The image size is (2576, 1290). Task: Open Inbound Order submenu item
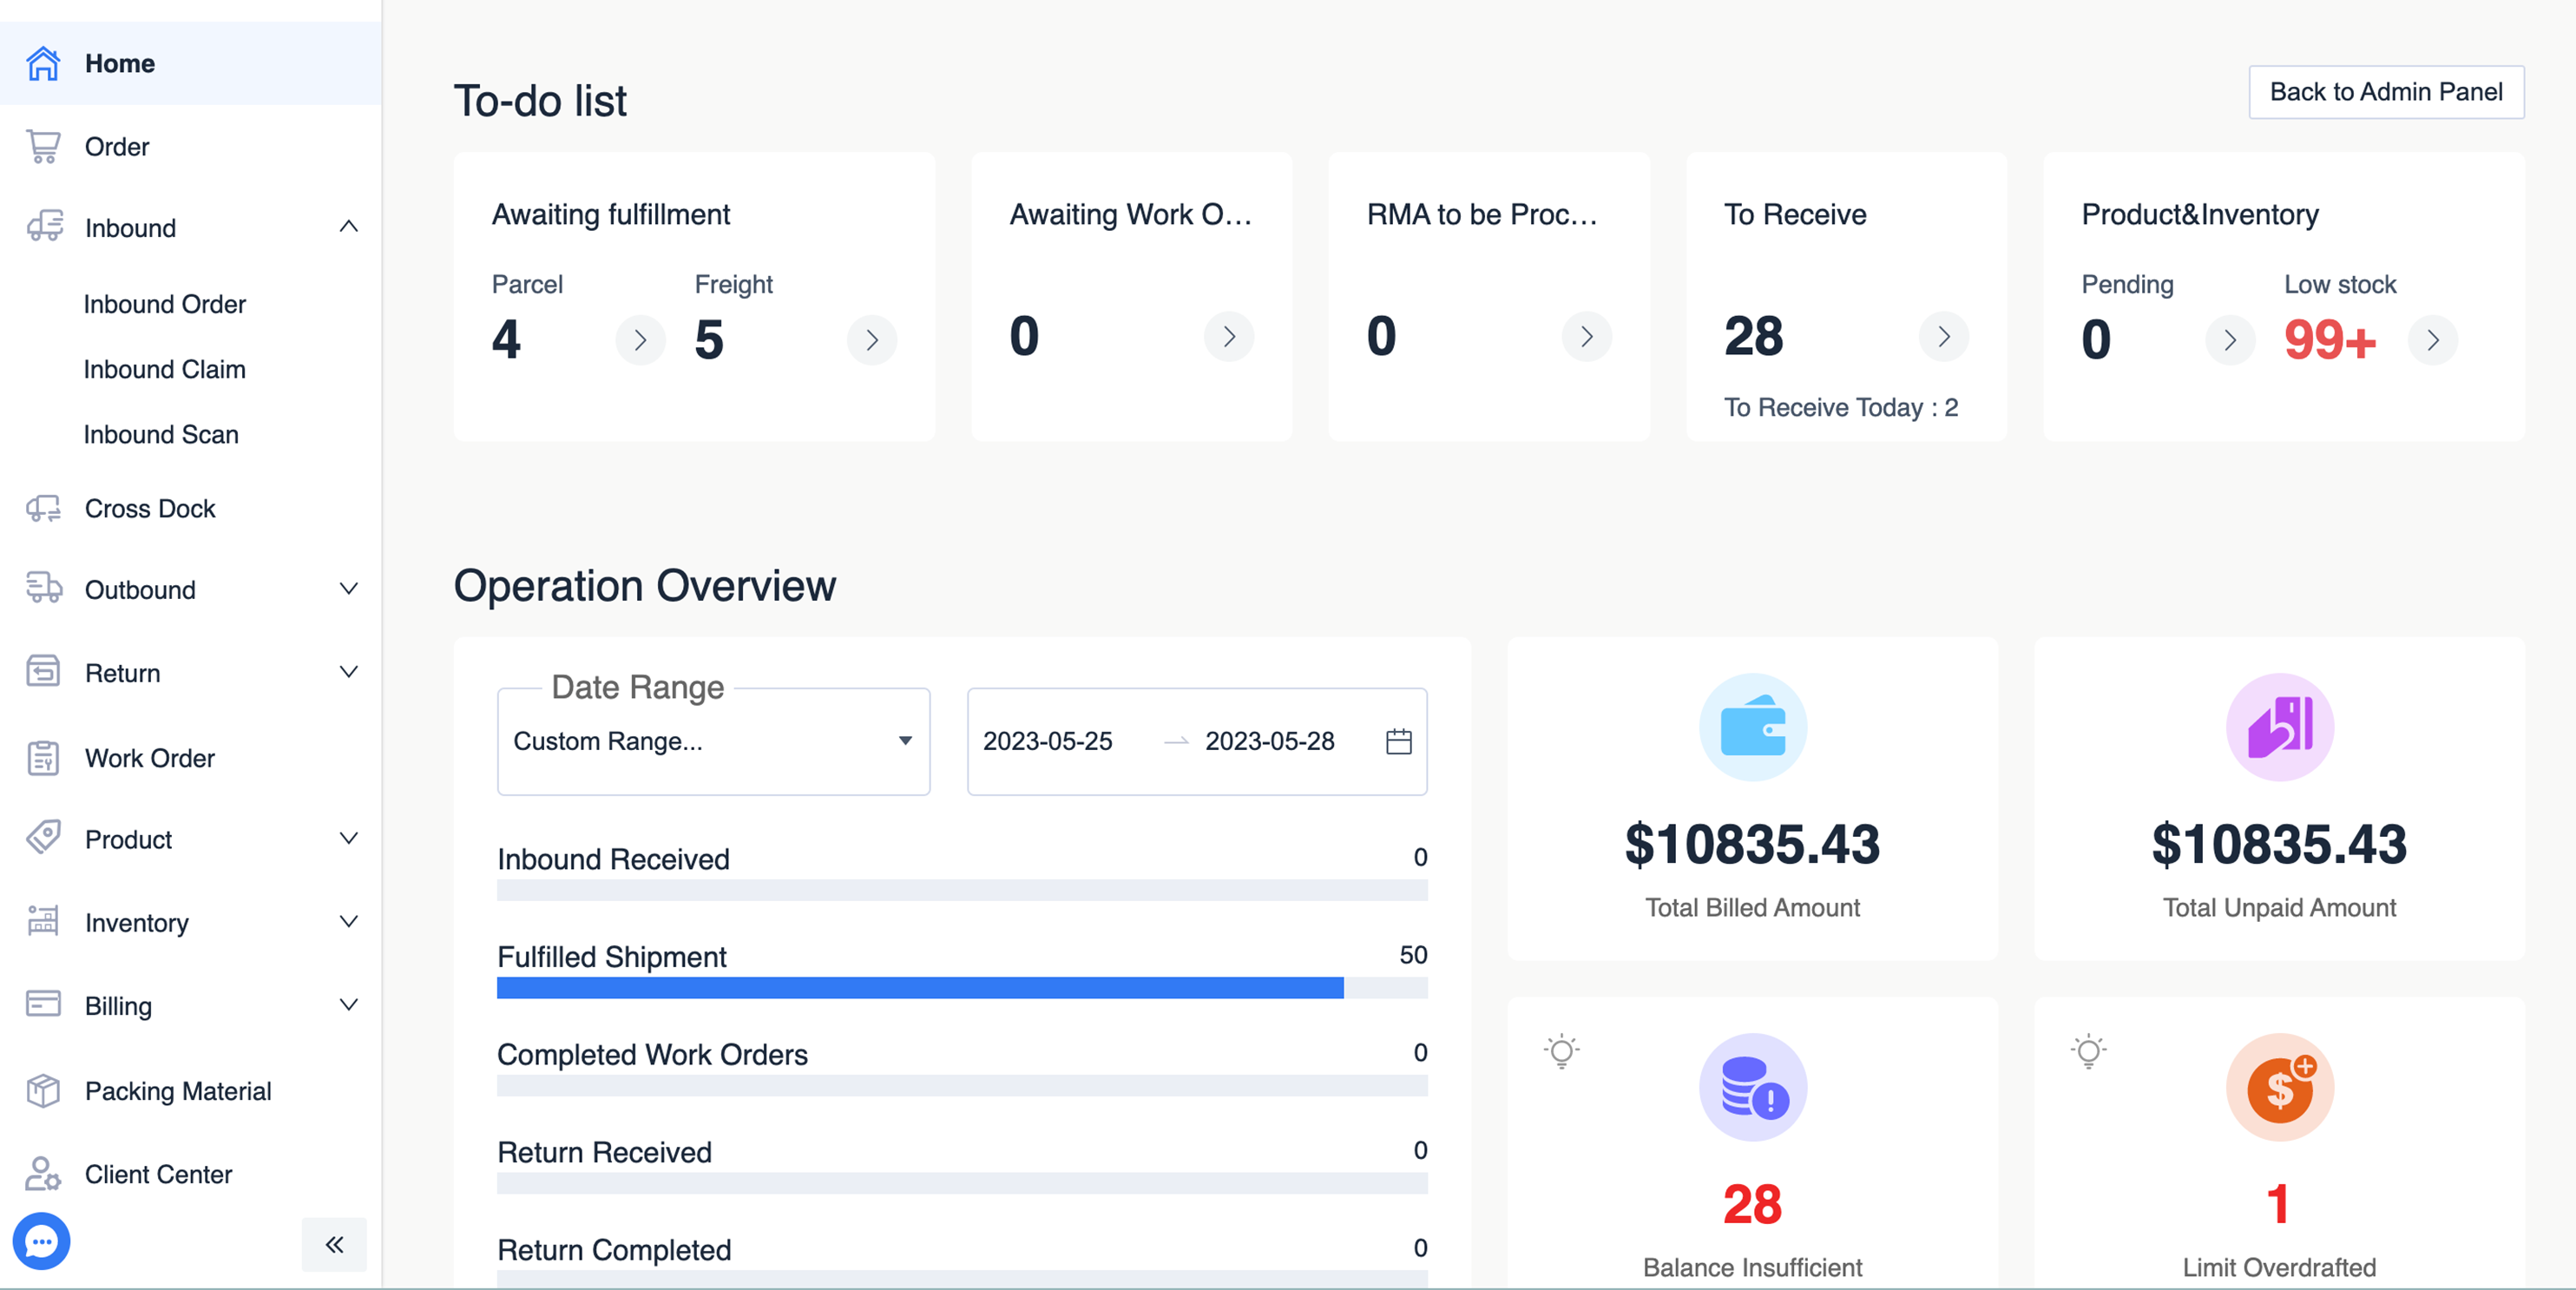(x=165, y=304)
